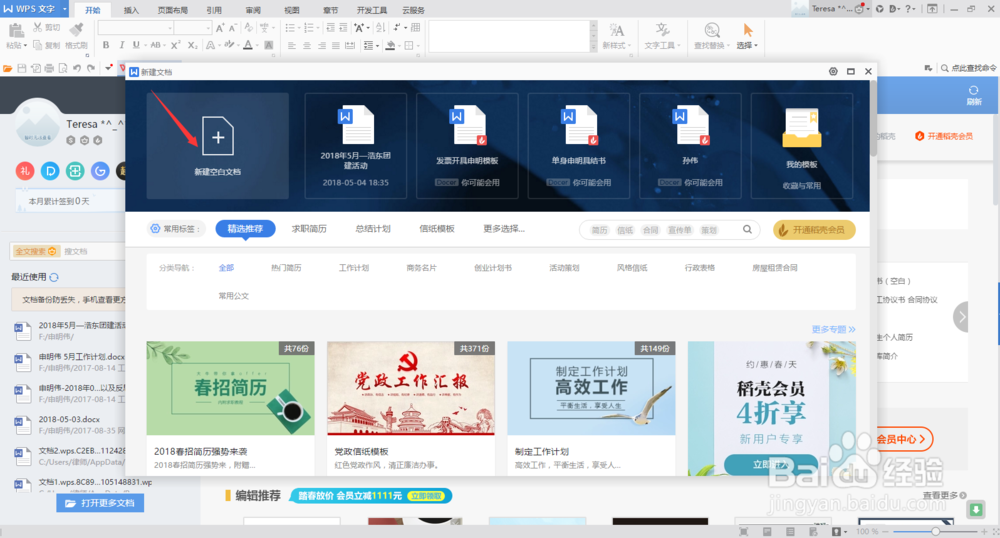Open the WPS 文字 application menu dropdown
1000x538 pixels.
(64, 9)
